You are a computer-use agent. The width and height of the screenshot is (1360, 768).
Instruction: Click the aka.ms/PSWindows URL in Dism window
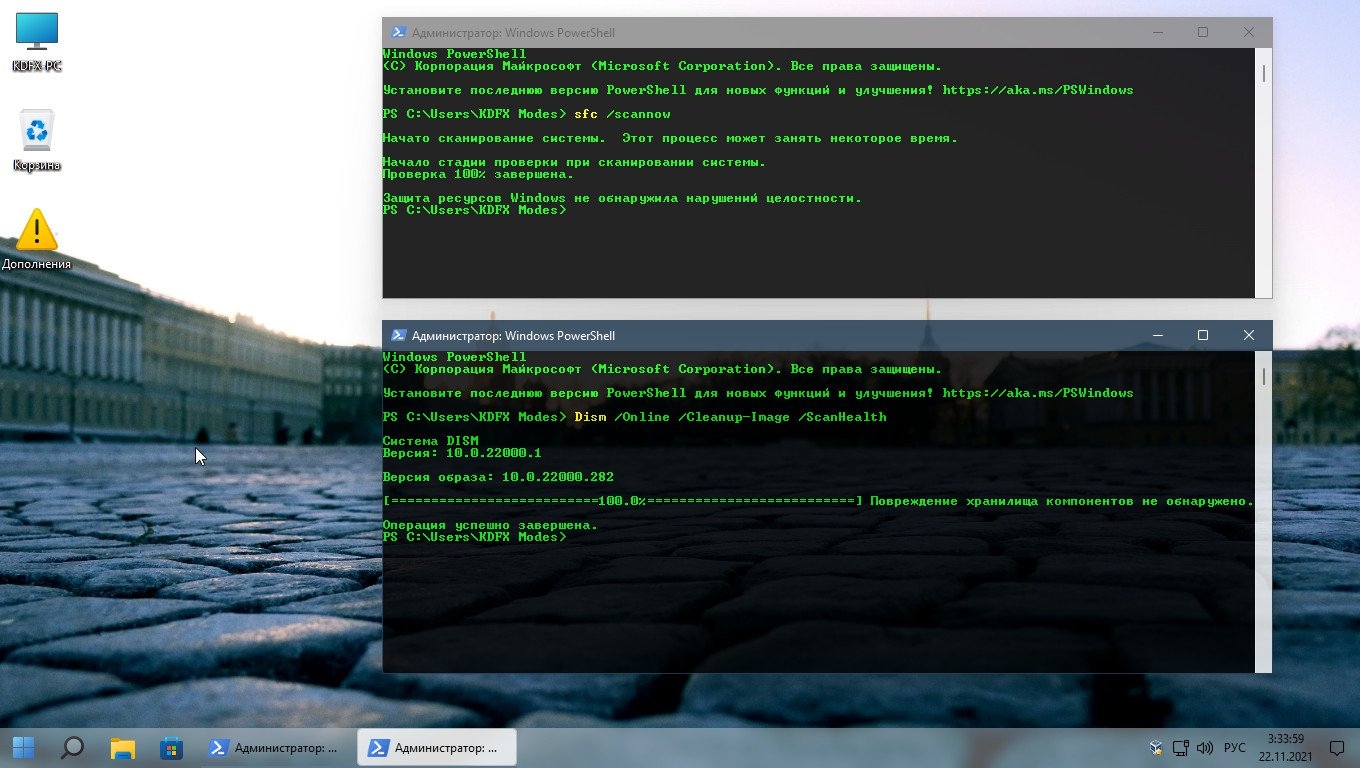[x=1038, y=393]
